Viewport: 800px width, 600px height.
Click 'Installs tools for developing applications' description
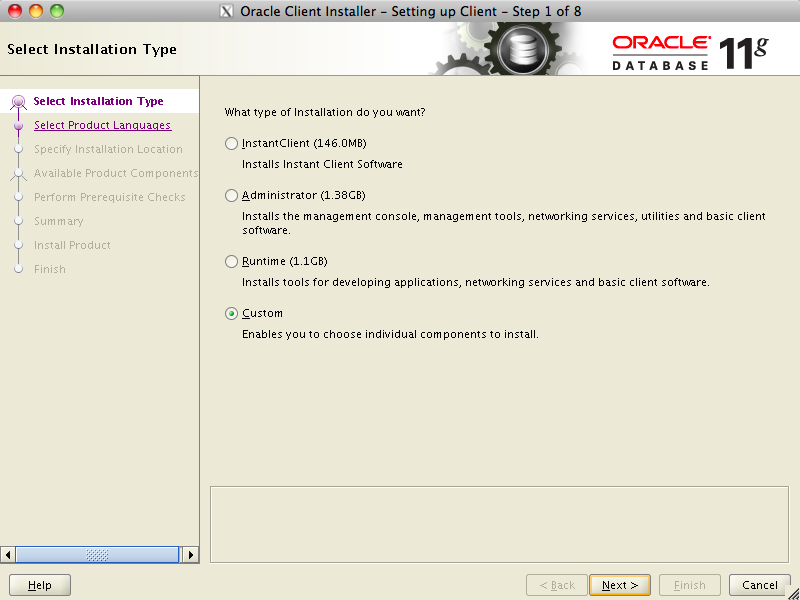(x=476, y=282)
